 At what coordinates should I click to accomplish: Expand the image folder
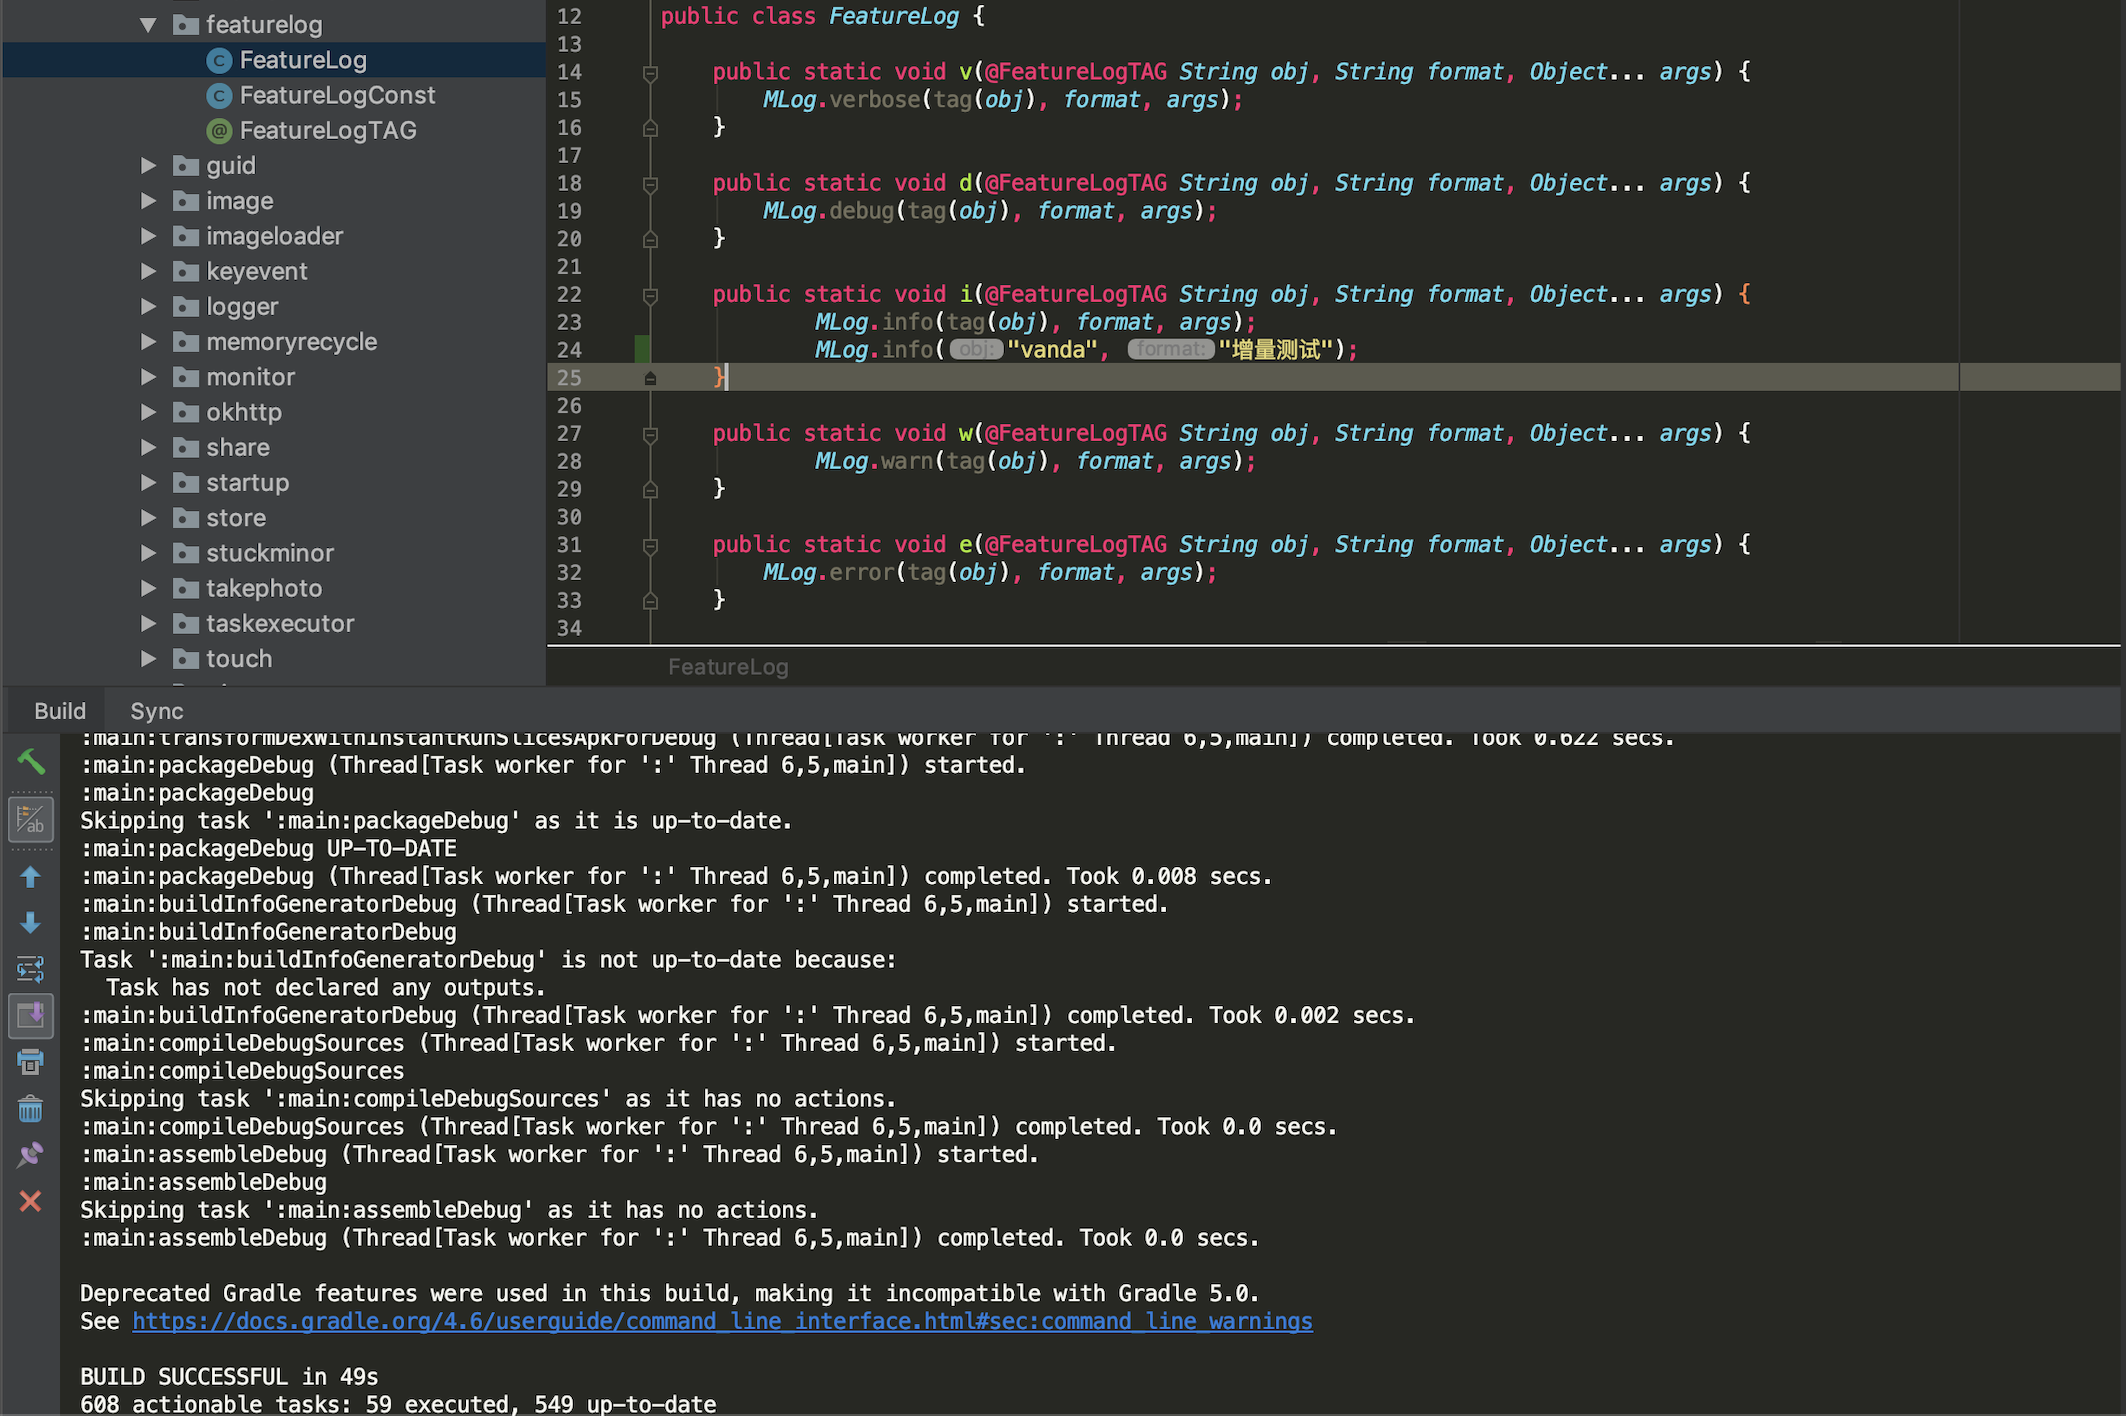[148, 201]
